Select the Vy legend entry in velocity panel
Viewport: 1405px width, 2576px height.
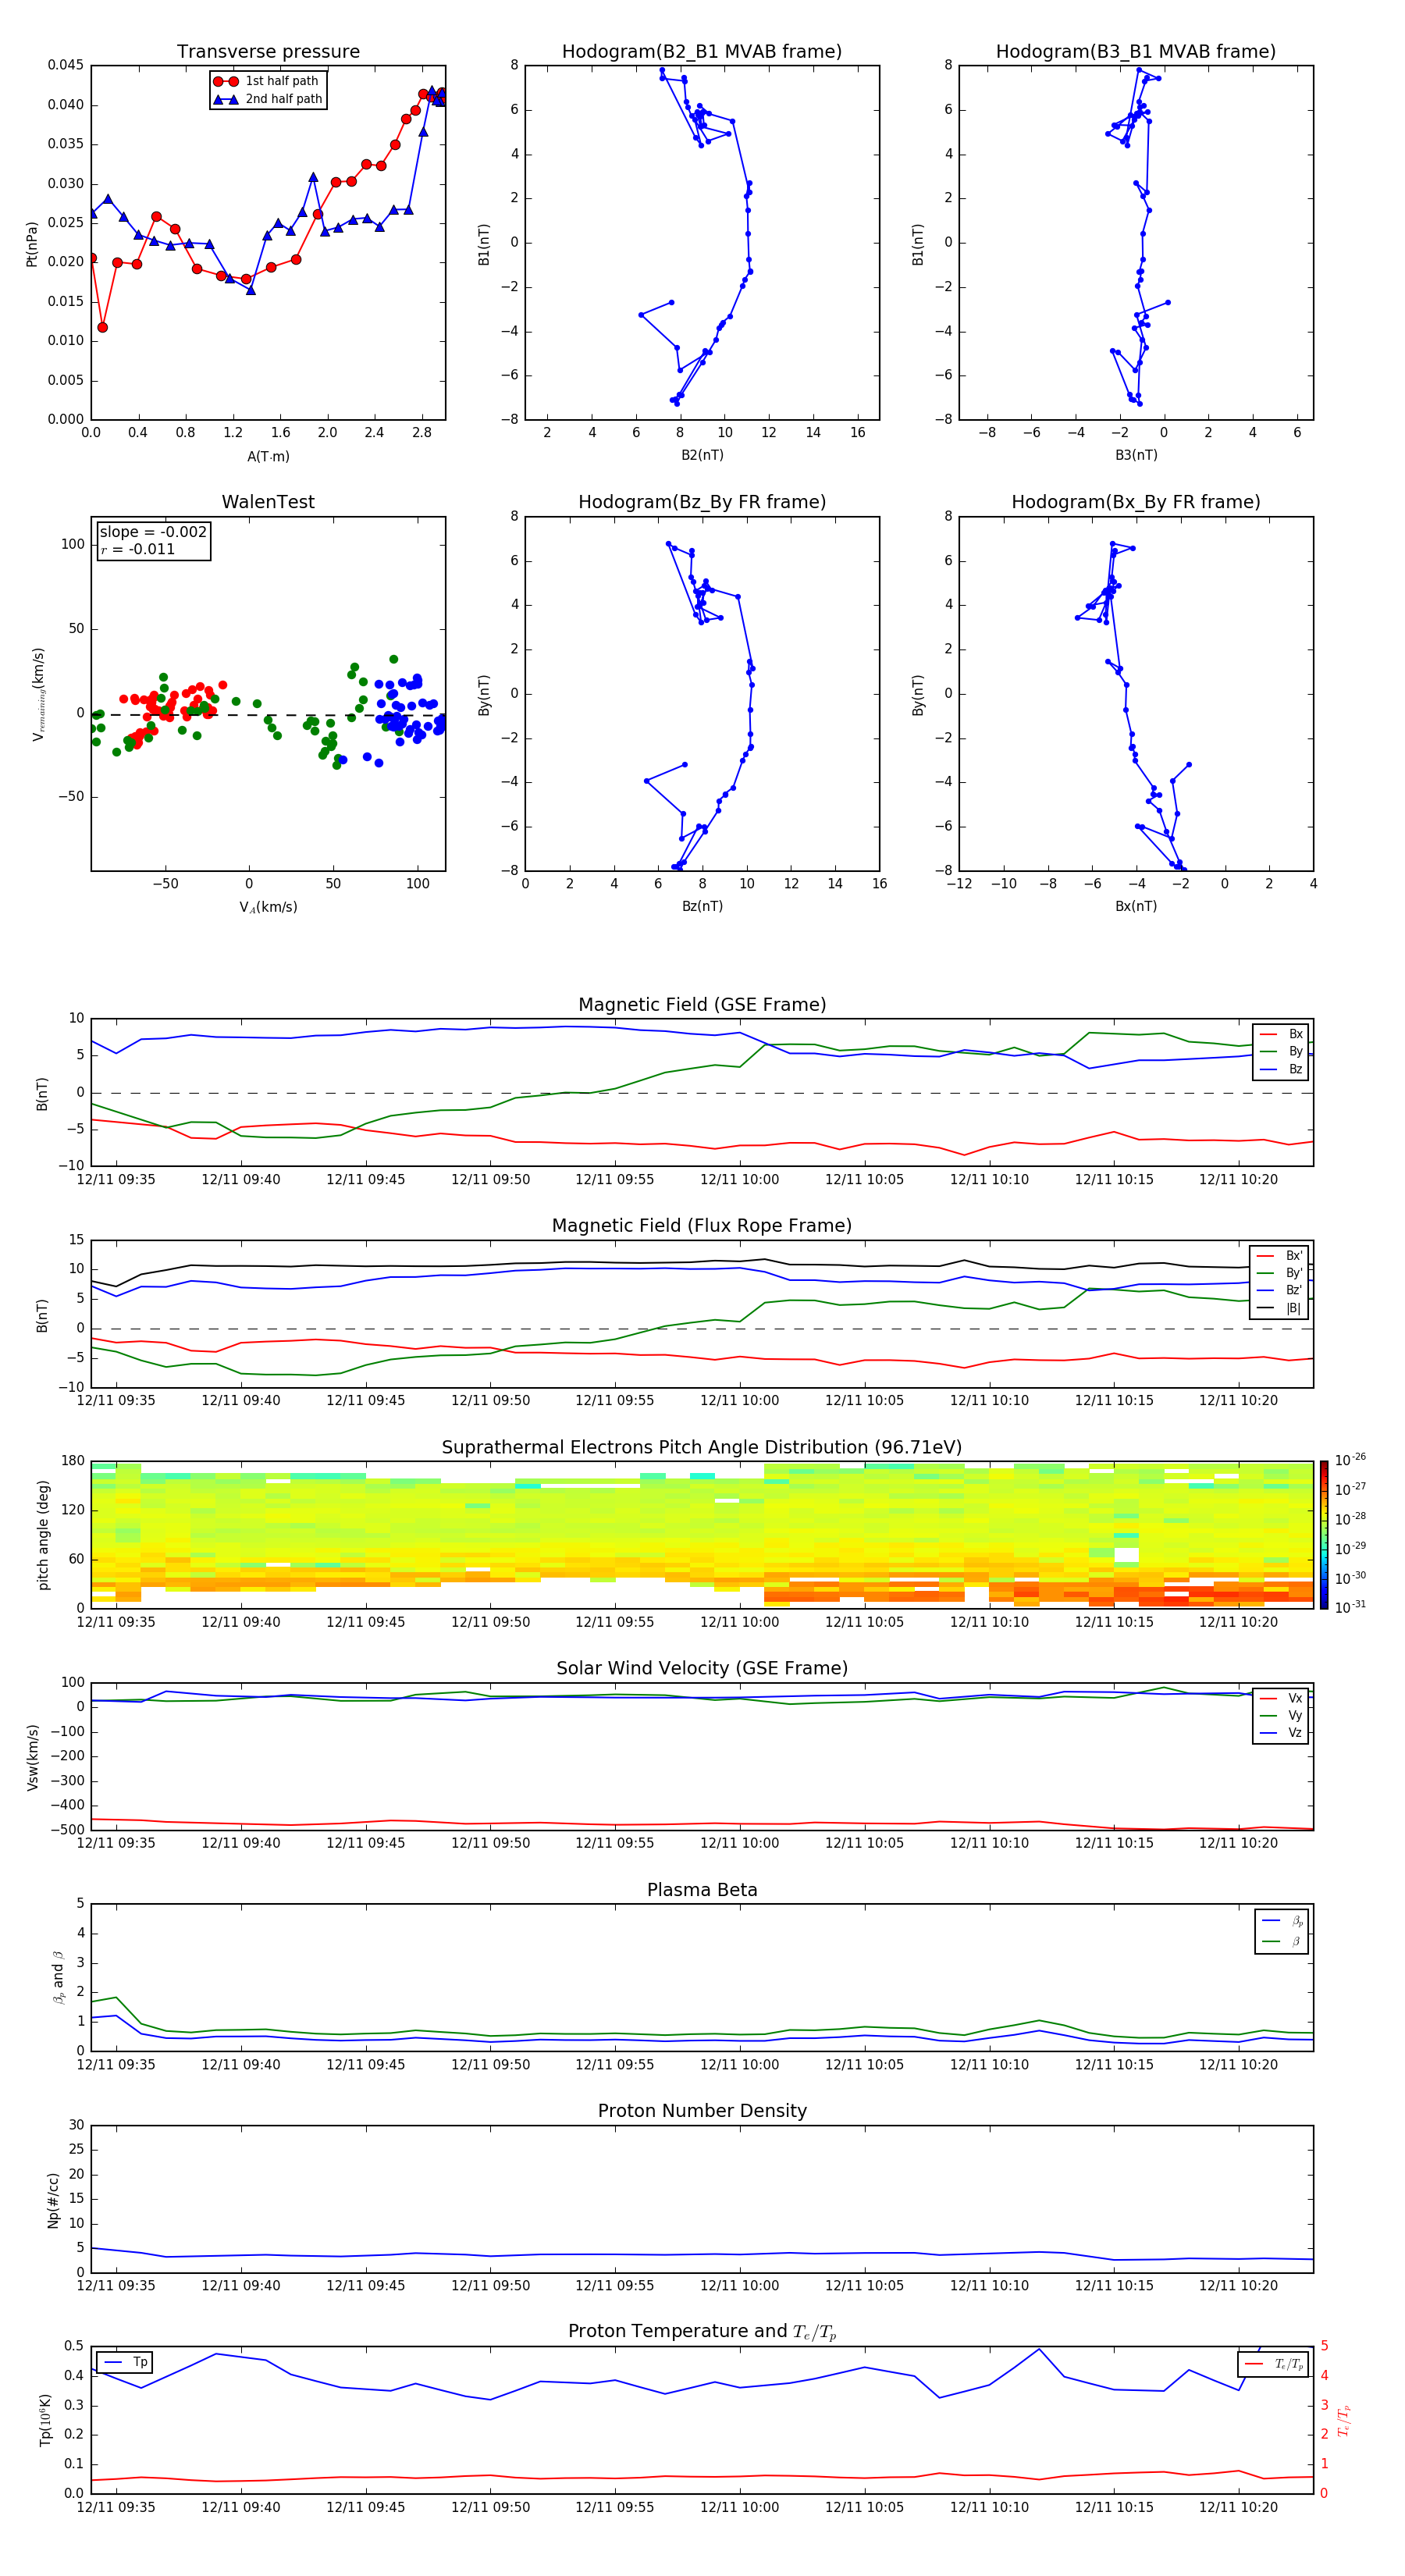(1281, 1716)
